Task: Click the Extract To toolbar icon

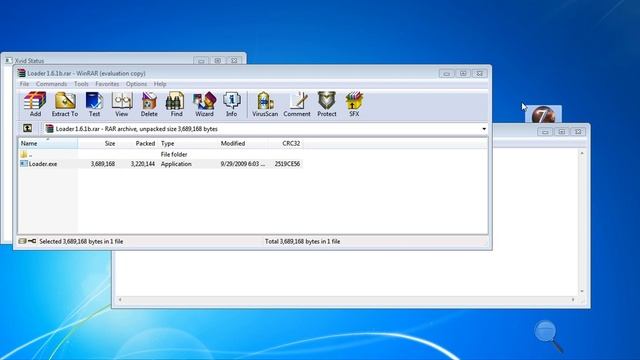Action: tap(64, 104)
